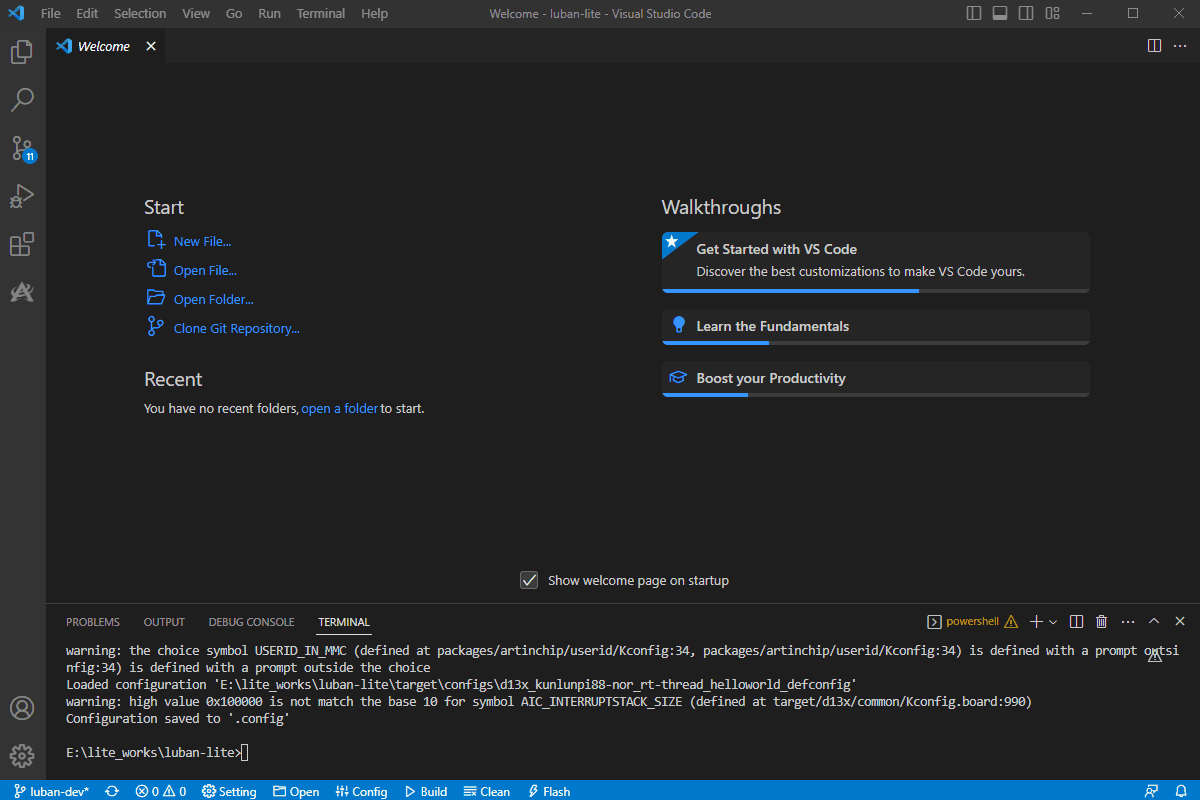
Task: Kill the terminal with the trash icon
Action: tap(1102, 621)
